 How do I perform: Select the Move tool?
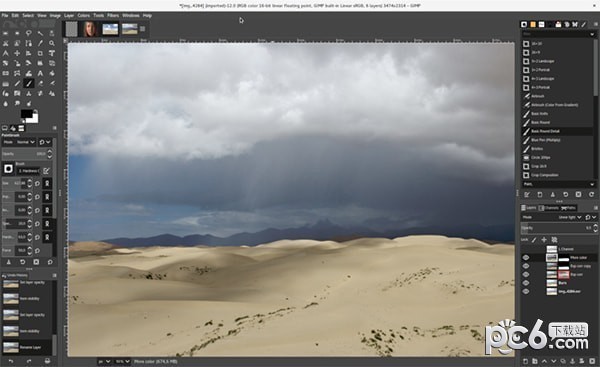click(x=17, y=53)
